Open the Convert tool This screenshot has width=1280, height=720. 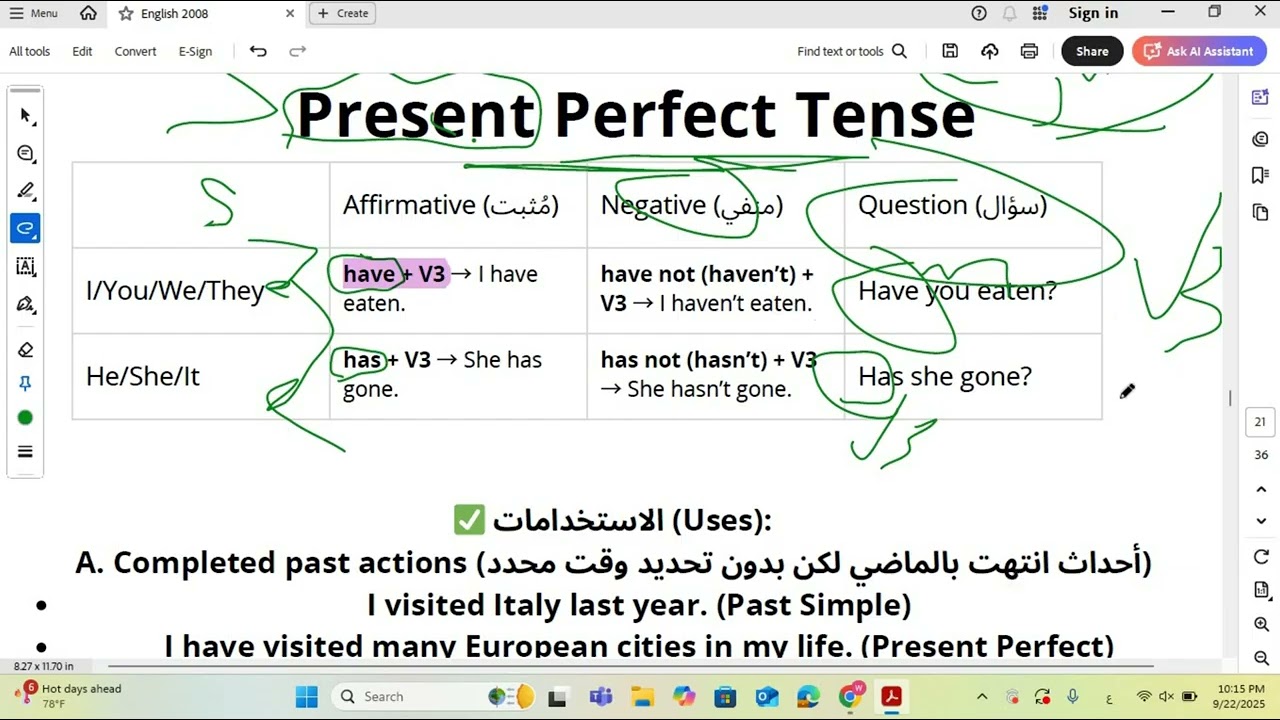click(135, 51)
